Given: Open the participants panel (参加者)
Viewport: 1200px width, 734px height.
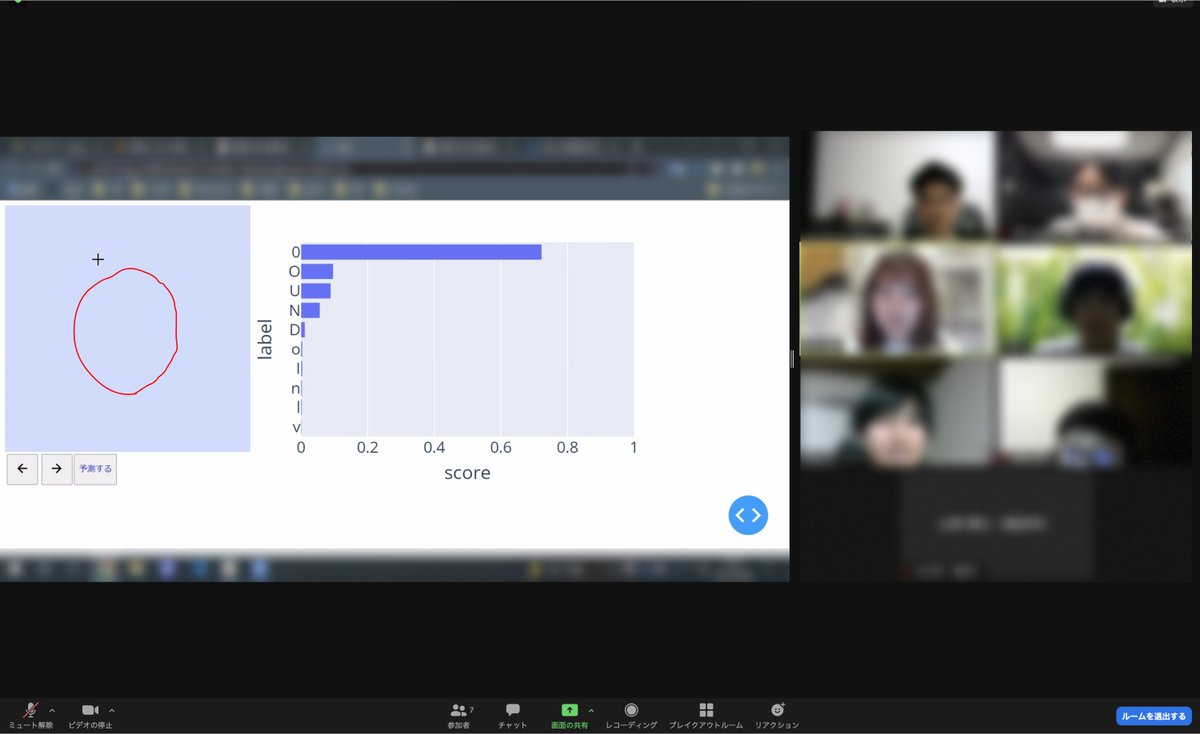Looking at the screenshot, I should tap(459, 715).
